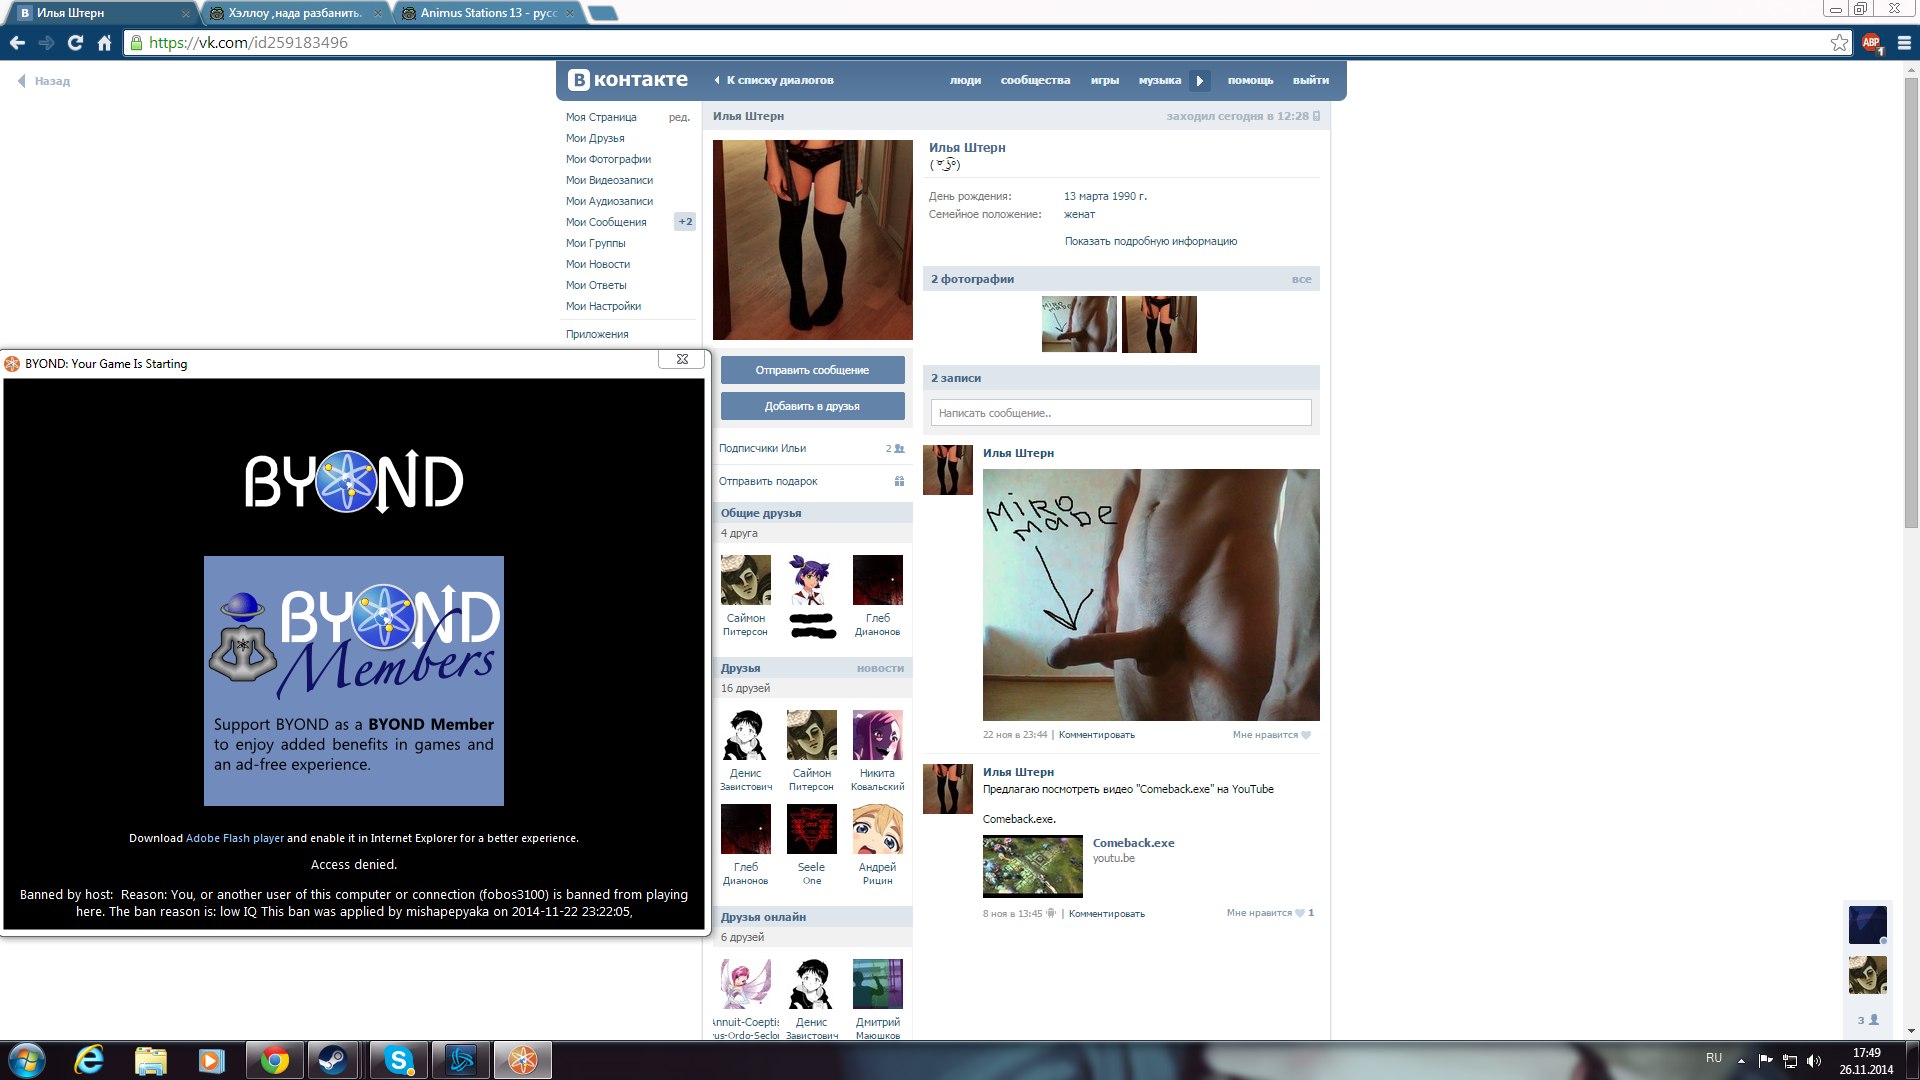Bookmark this page with the star icon

(x=1839, y=43)
